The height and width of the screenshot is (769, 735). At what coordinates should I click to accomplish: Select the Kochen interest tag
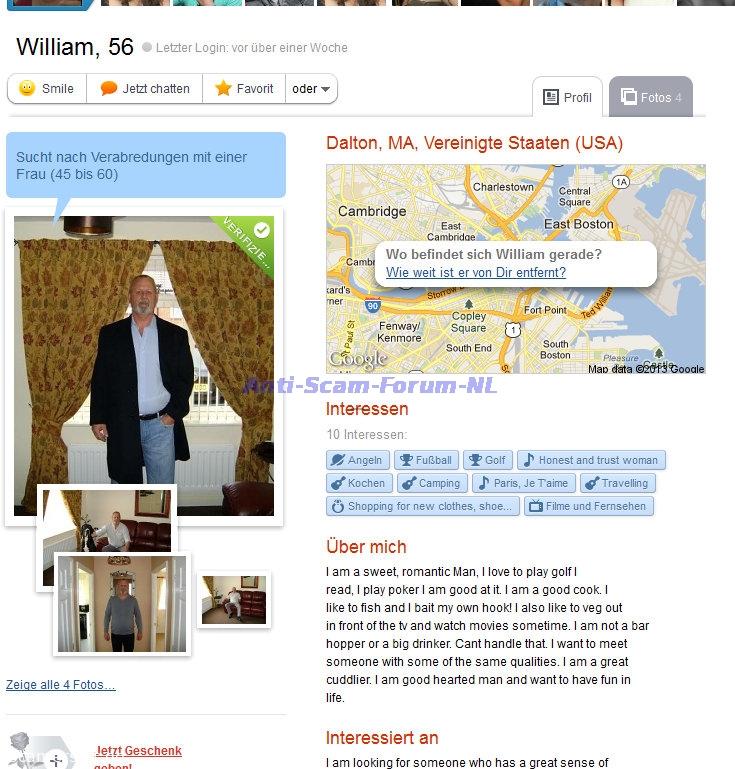[x=359, y=483]
